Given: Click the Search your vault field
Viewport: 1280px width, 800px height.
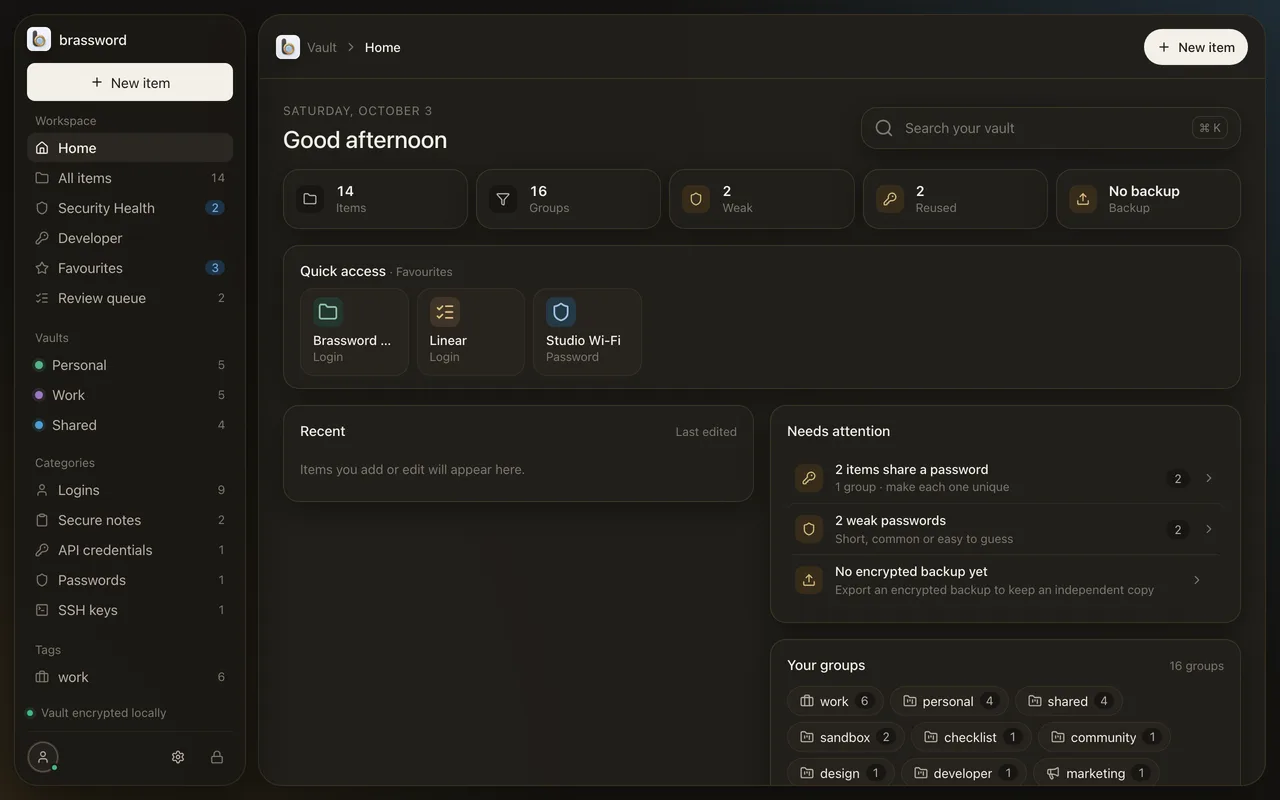Looking at the screenshot, I should pyautogui.click(x=1051, y=128).
